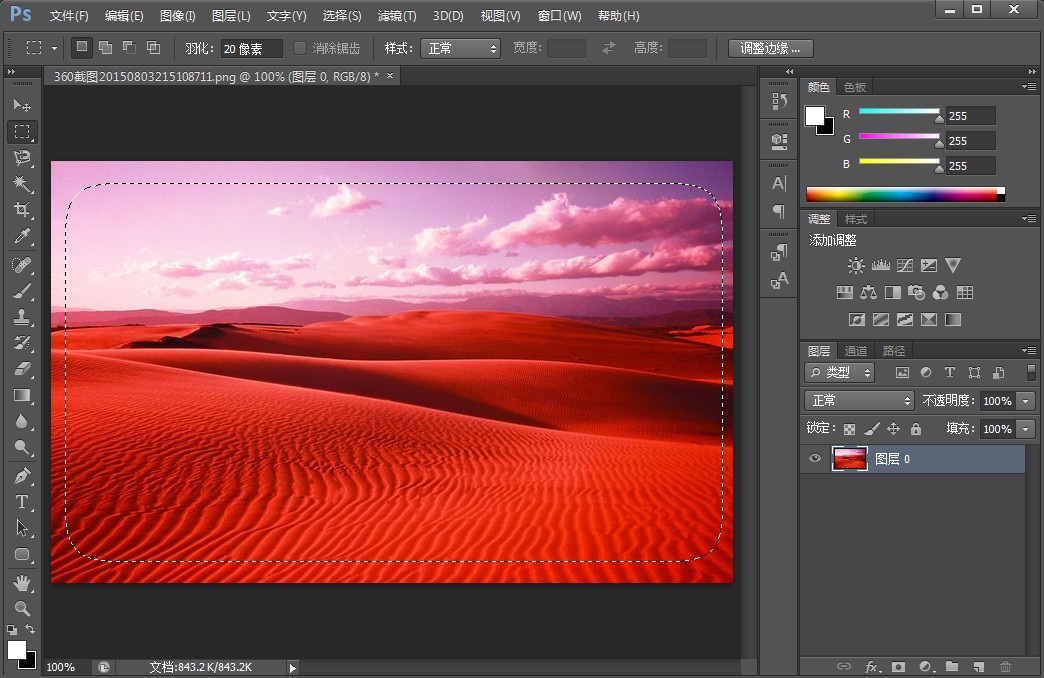The image size is (1044, 678).
Task: Select the Blur tool
Action: tap(22, 422)
